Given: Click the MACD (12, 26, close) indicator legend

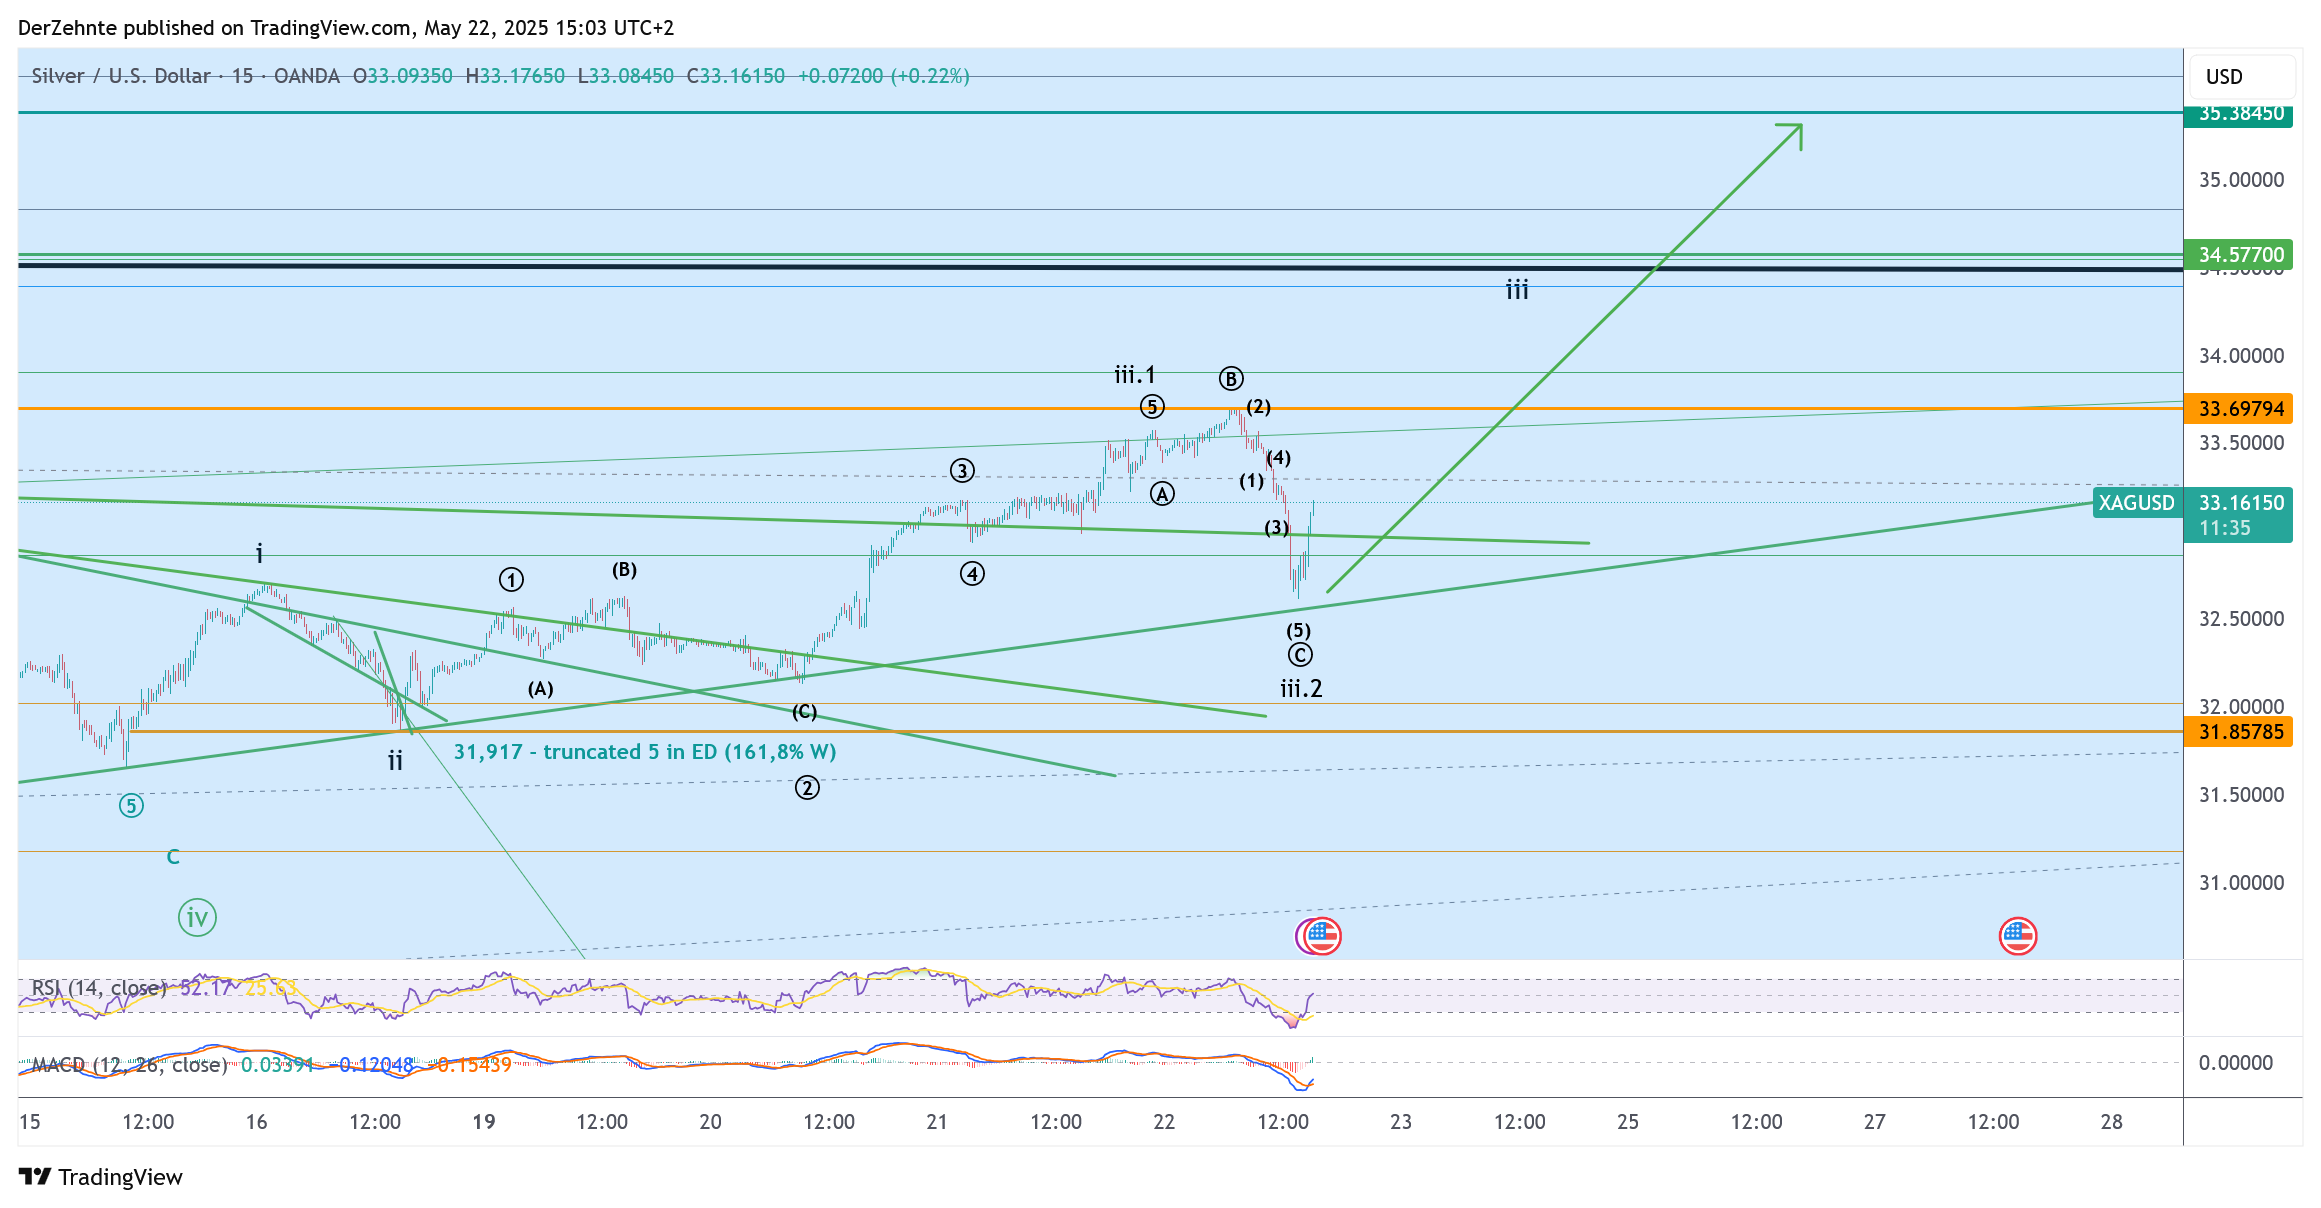Looking at the screenshot, I should click(128, 1065).
